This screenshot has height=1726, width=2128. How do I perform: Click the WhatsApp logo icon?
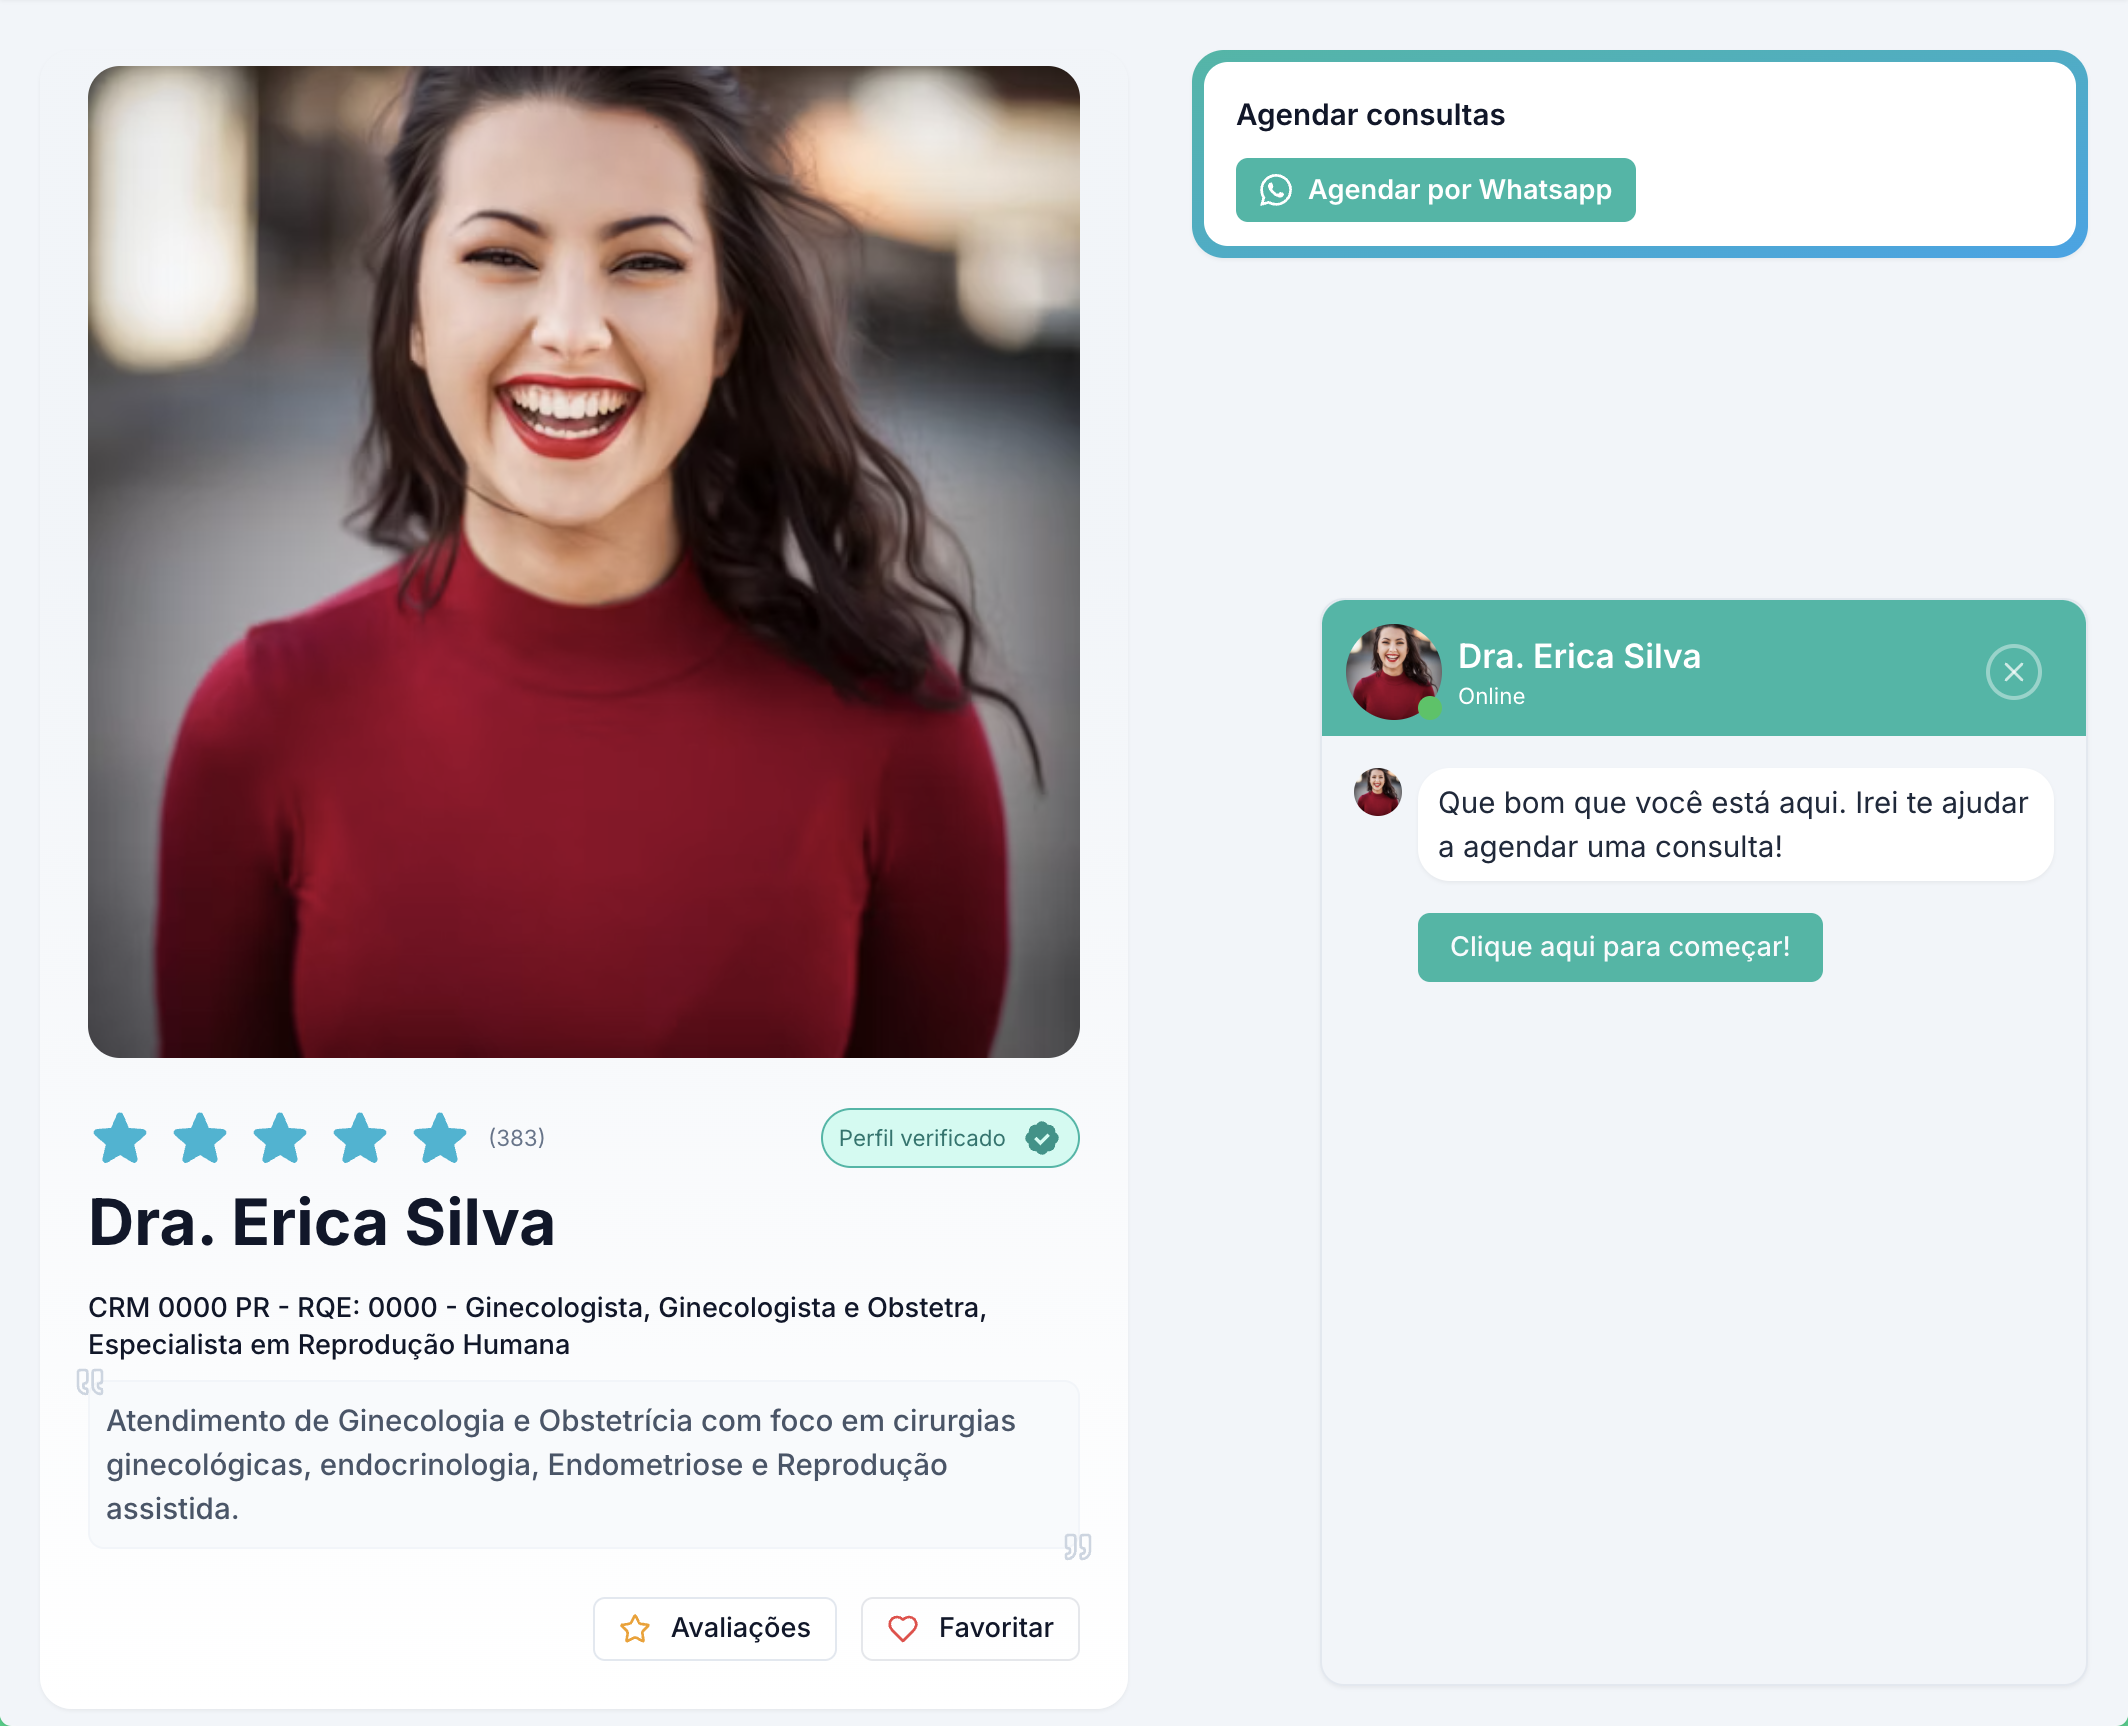click(x=1275, y=190)
